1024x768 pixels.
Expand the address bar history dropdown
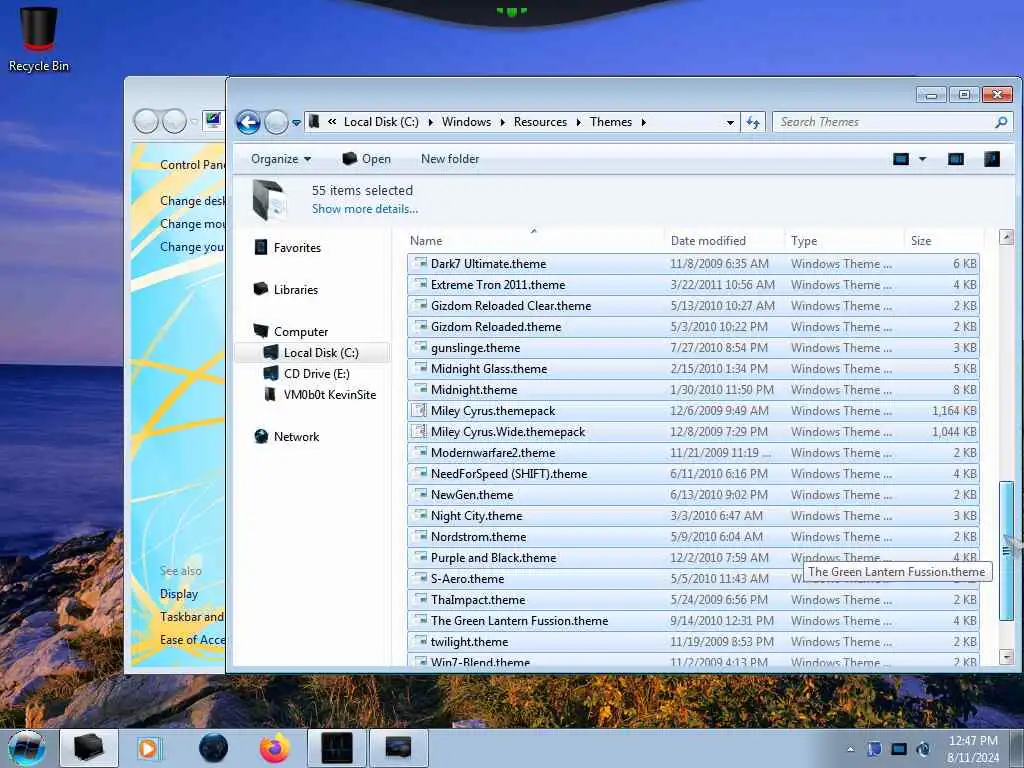[730, 122]
